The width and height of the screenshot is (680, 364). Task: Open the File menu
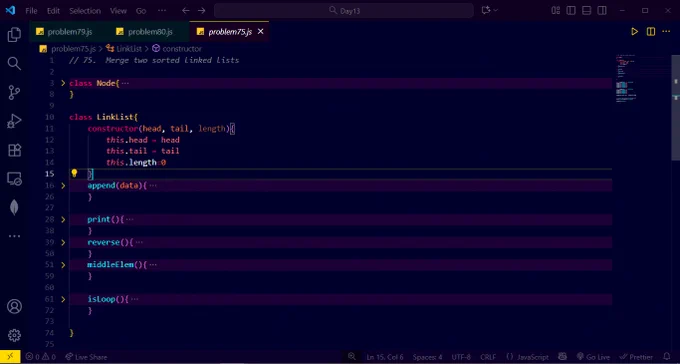coord(31,10)
